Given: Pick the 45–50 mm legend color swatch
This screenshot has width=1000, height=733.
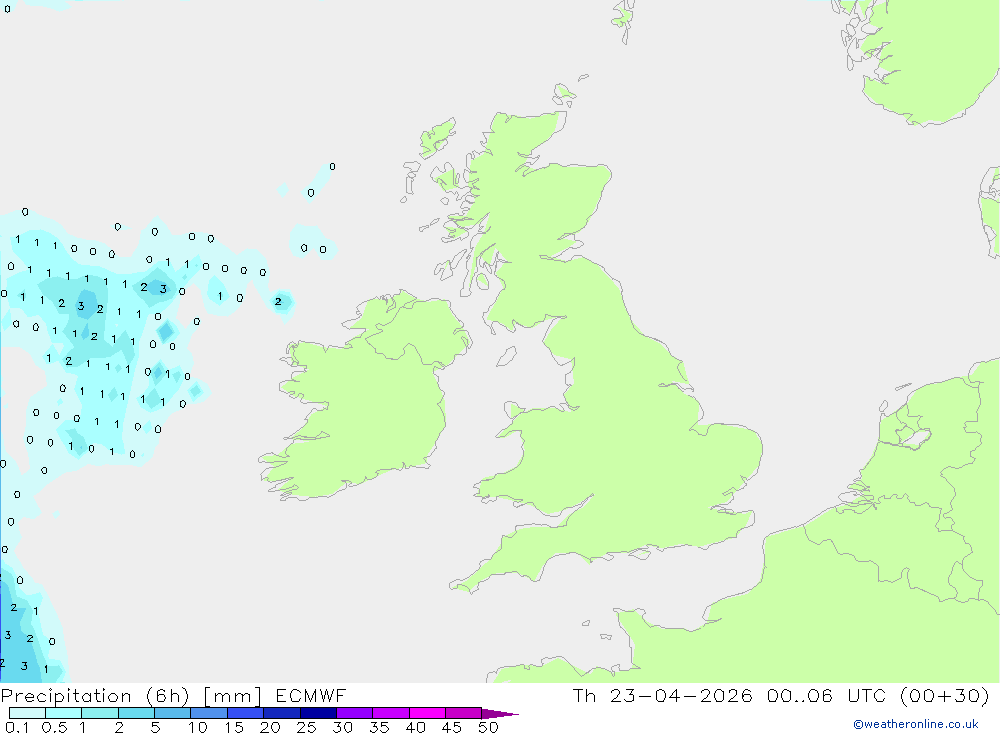Looking at the screenshot, I should 463,713.
